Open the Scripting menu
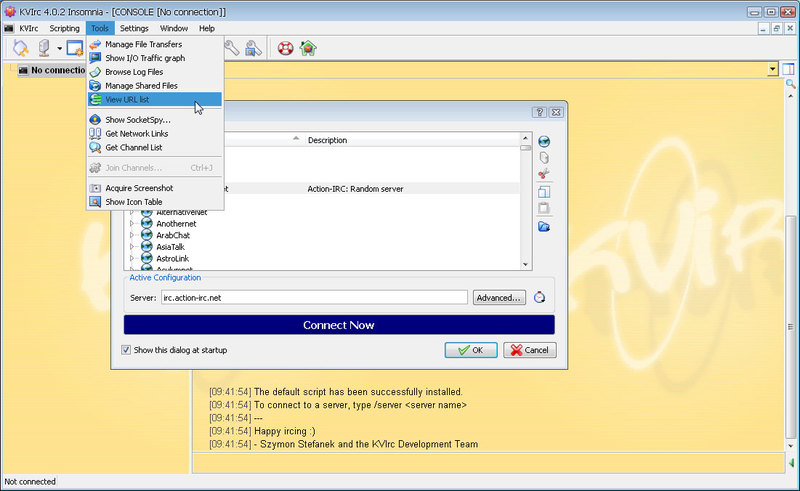 (64, 28)
